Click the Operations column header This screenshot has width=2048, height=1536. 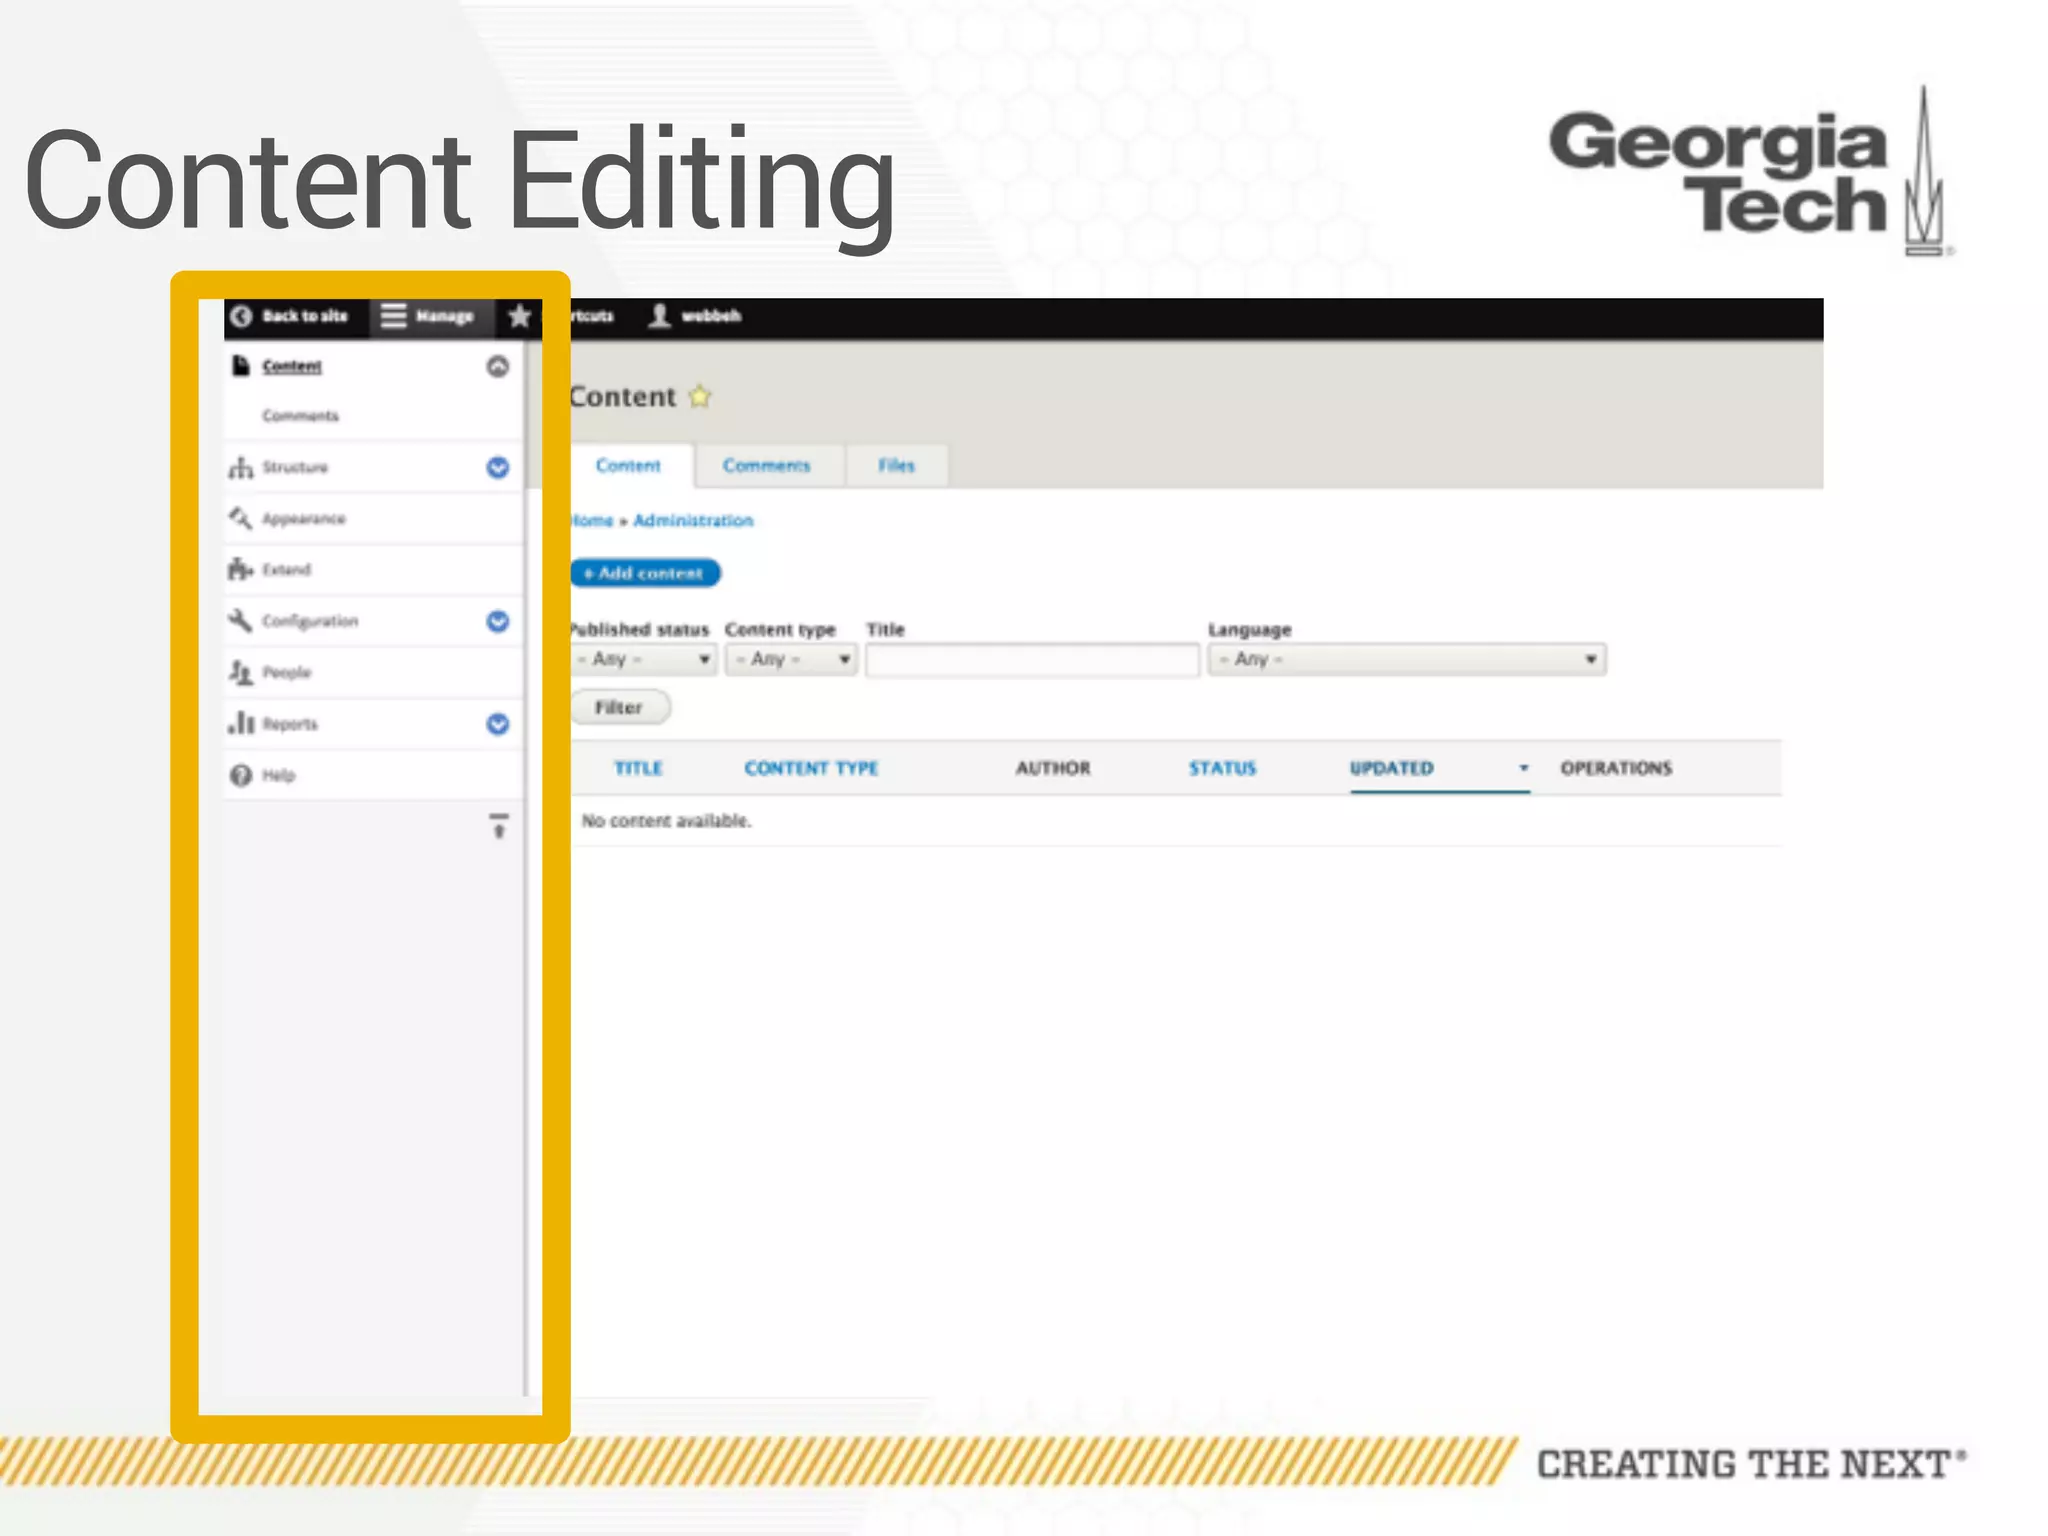1616,768
